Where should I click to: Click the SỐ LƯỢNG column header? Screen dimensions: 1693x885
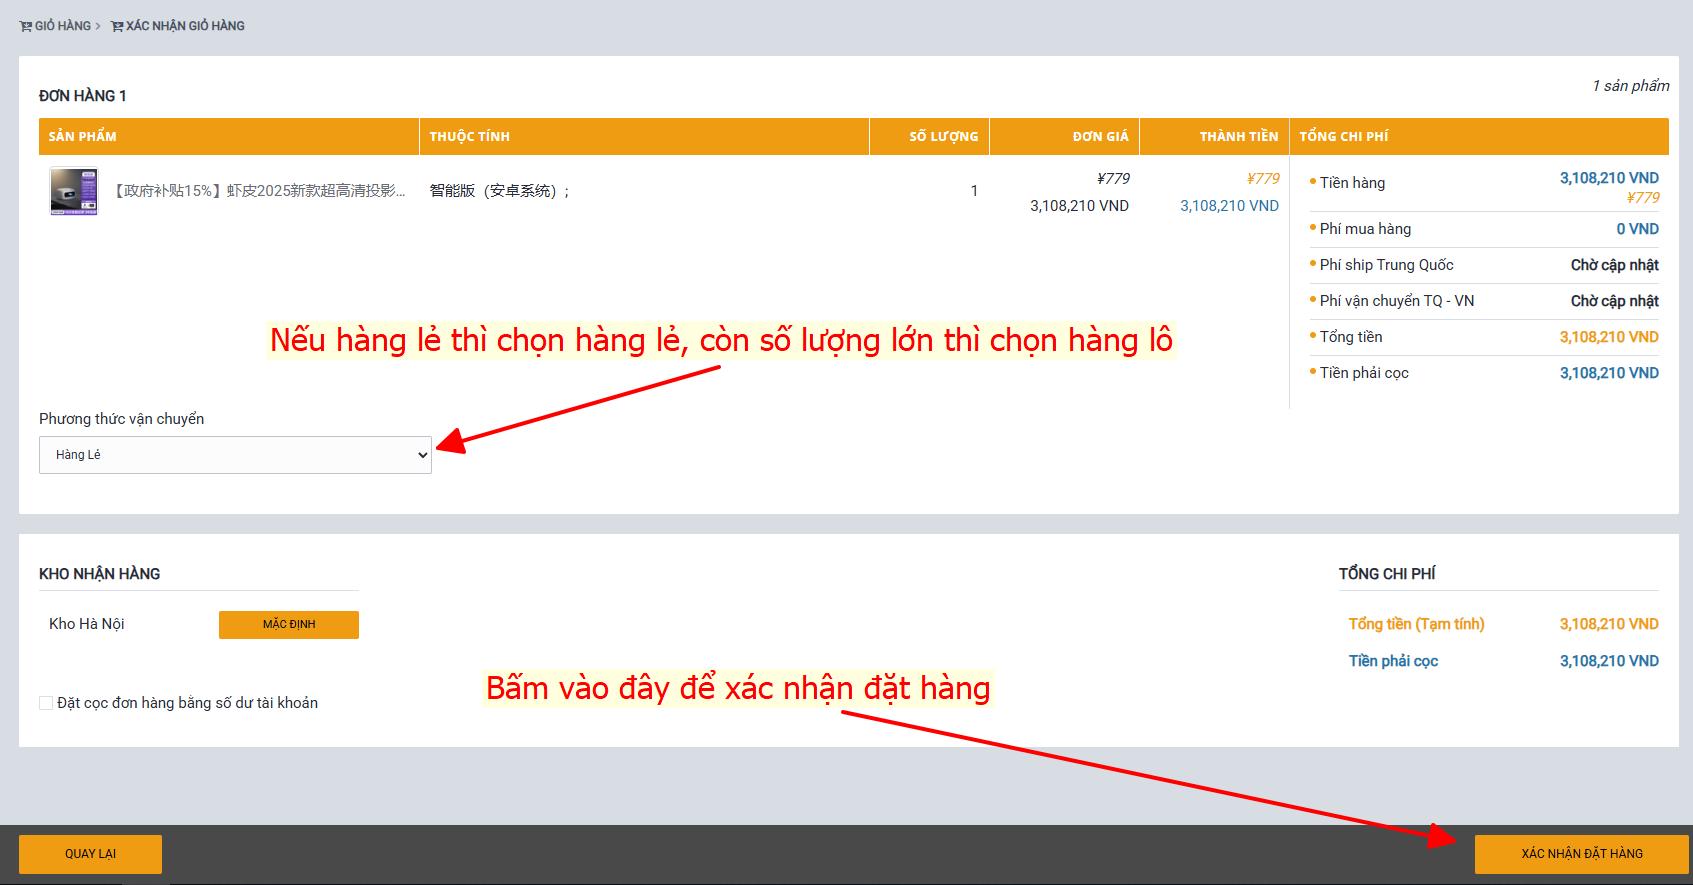point(943,137)
